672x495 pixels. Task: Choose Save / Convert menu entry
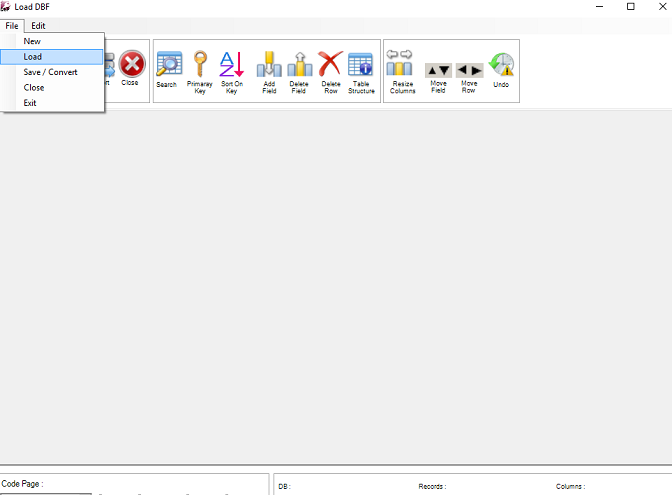[50, 72]
